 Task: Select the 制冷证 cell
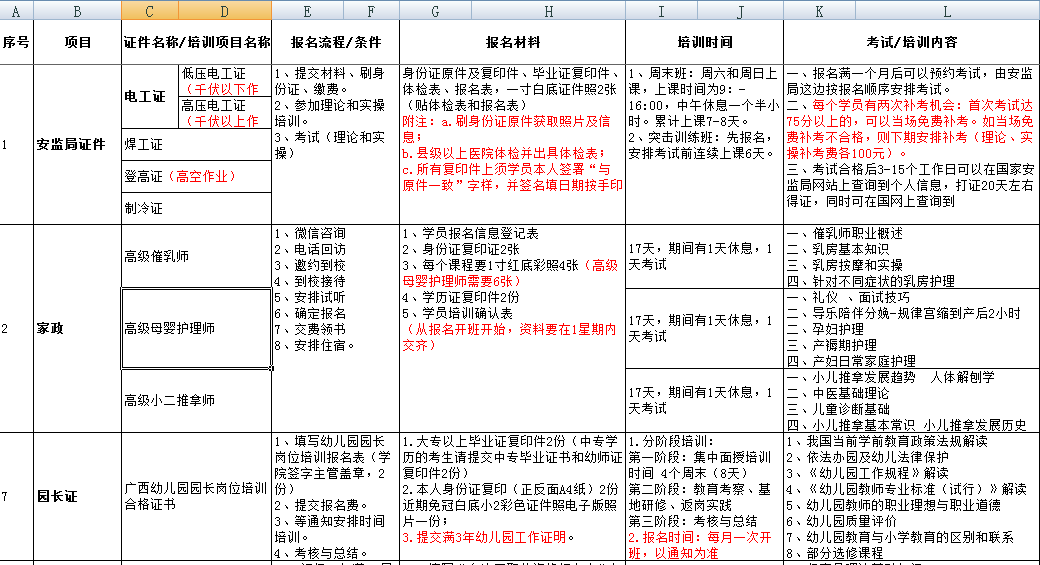pyautogui.click(x=196, y=208)
